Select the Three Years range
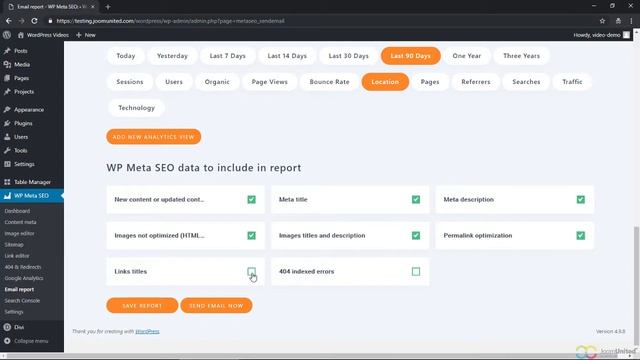640x360 pixels. pyautogui.click(x=522, y=56)
